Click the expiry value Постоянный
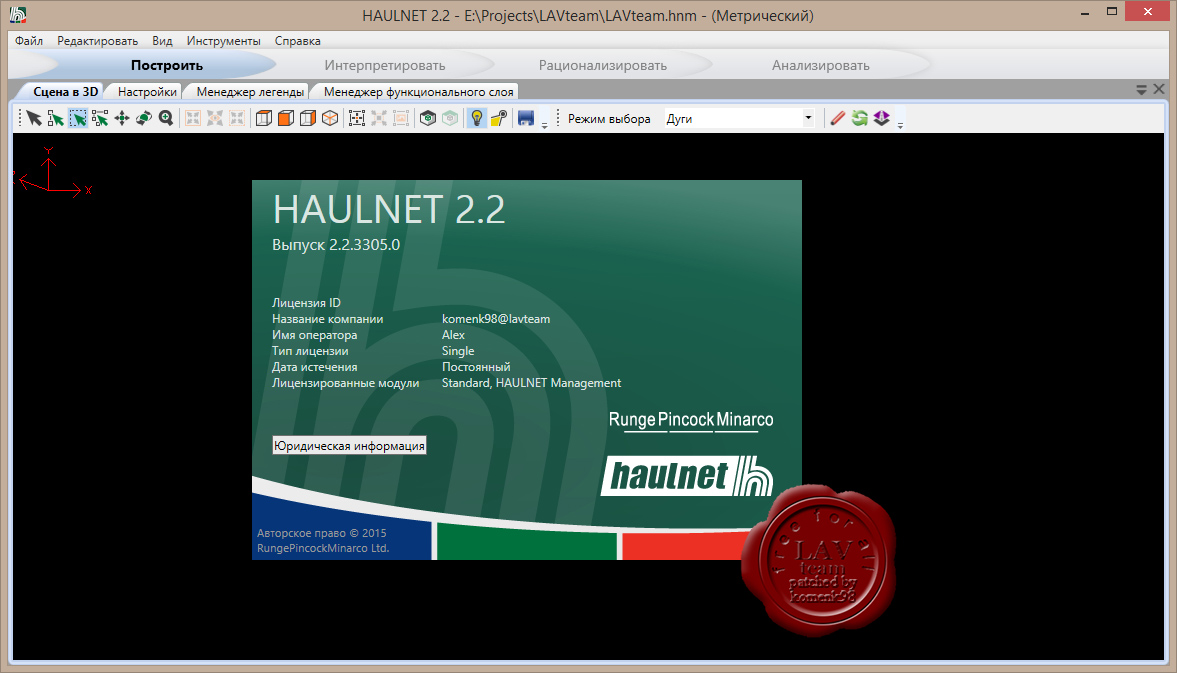Screen dimensions: 1177x673 [476, 367]
